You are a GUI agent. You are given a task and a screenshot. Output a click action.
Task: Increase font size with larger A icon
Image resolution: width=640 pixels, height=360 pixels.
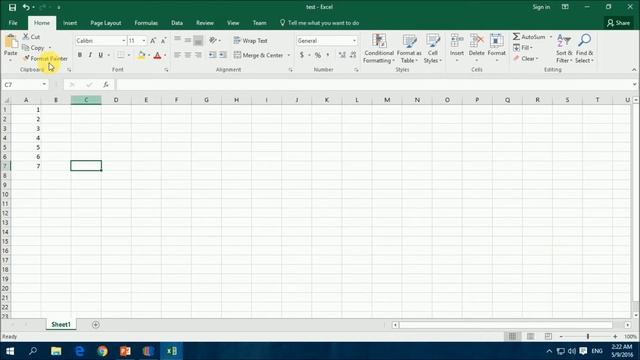(x=153, y=41)
